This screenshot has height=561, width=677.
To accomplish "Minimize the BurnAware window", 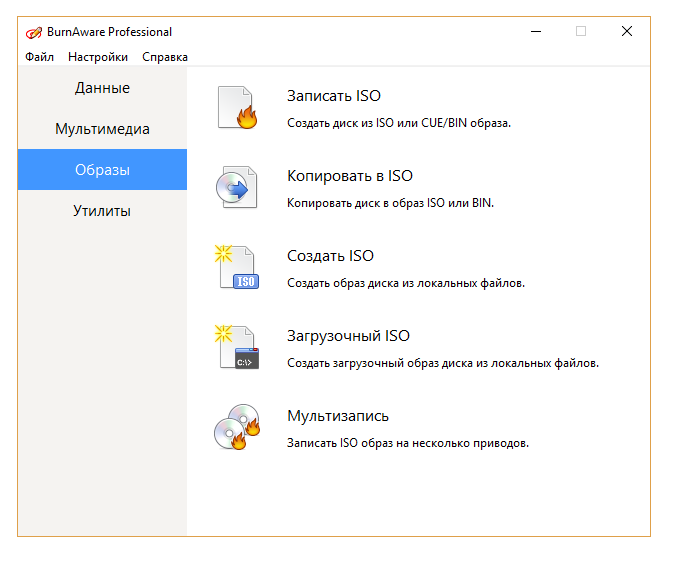I will click(536, 32).
